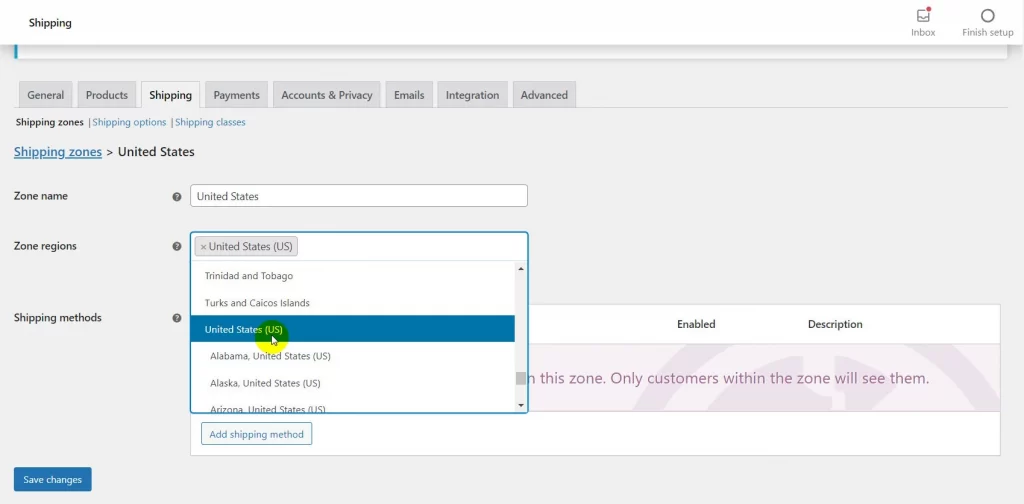Screen dimensions: 1024x504
Task: Click the Shipping page title
Action: (x=50, y=23)
